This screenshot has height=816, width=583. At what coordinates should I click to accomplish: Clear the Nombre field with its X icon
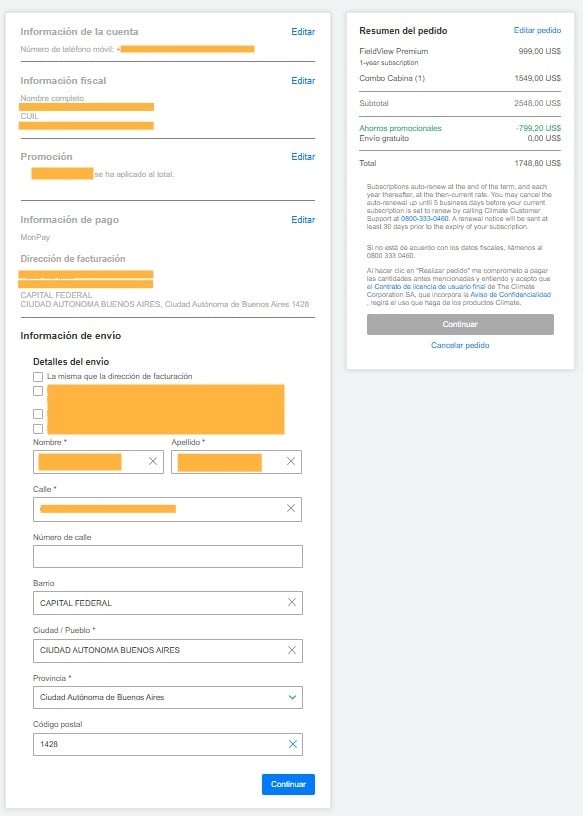pos(153,461)
